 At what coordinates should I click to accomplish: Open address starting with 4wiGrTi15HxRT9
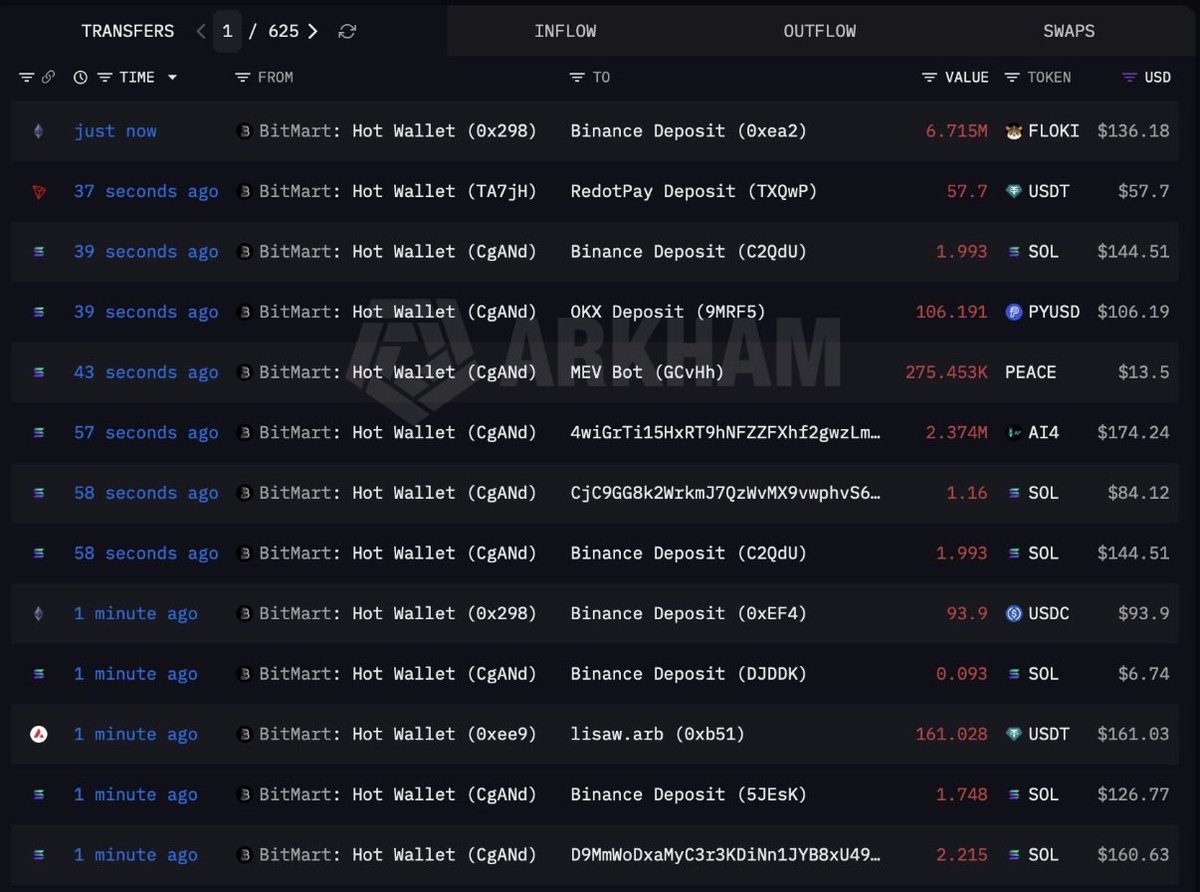point(726,432)
